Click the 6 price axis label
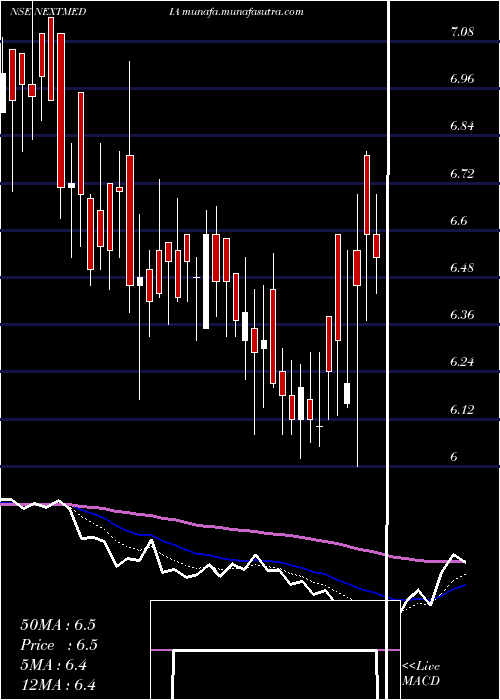 pos(454,456)
